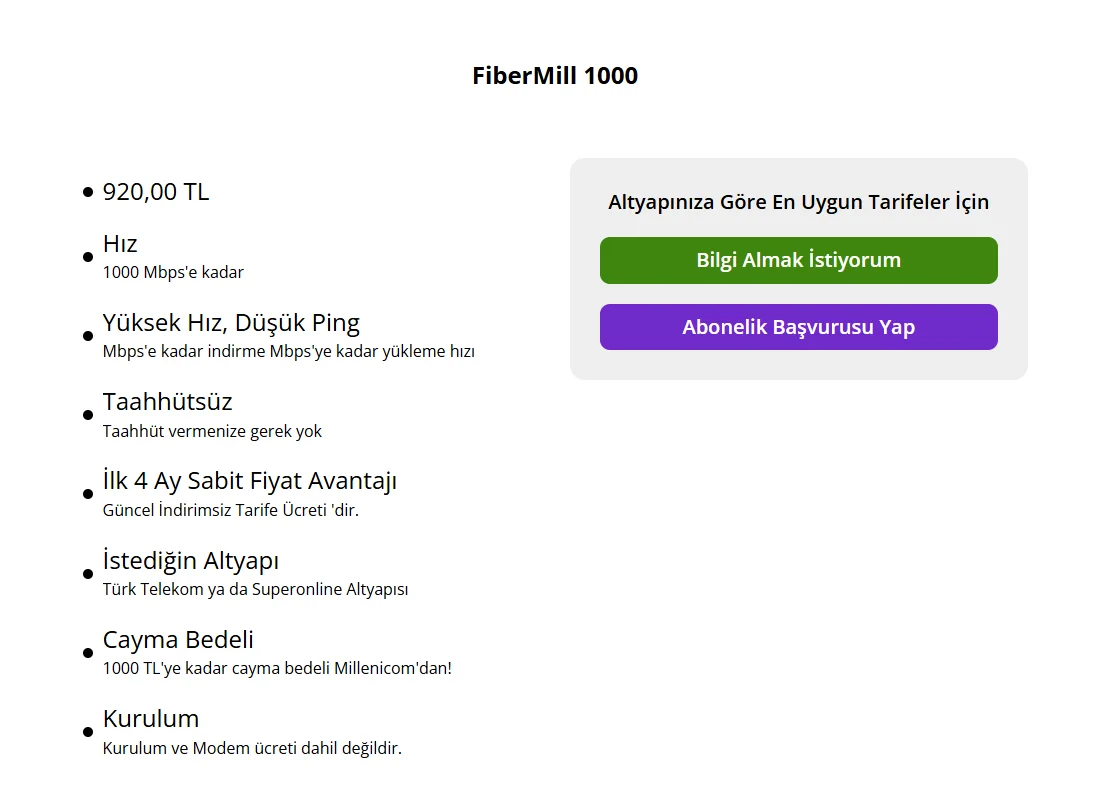Click the bullet point beside 920,00 TL
The width and height of the screenshot is (1101, 787).
tap(88, 192)
